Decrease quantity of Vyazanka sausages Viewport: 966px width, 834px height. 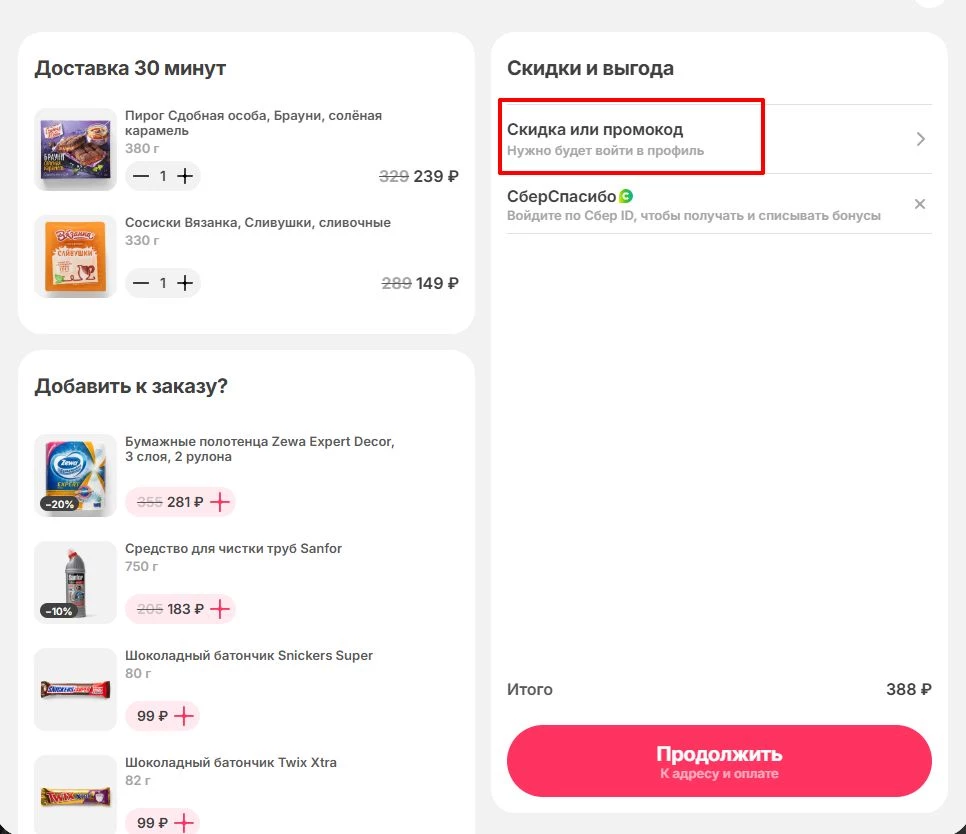coord(141,283)
